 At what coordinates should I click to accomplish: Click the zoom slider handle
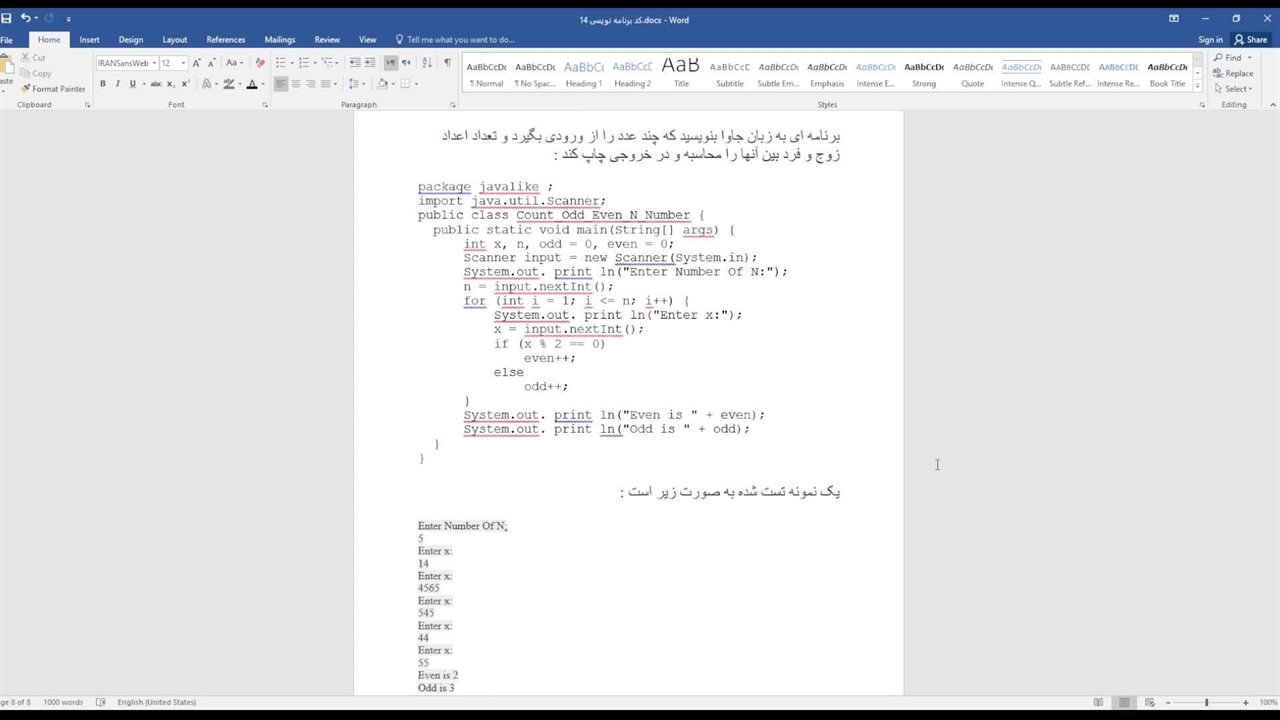click(1206, 702)
